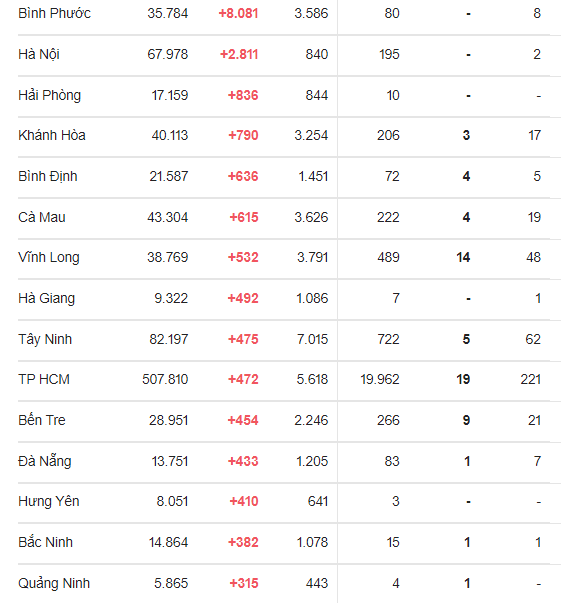Click Hà Nội's +2.811 new cases value

tap(239, 54)
